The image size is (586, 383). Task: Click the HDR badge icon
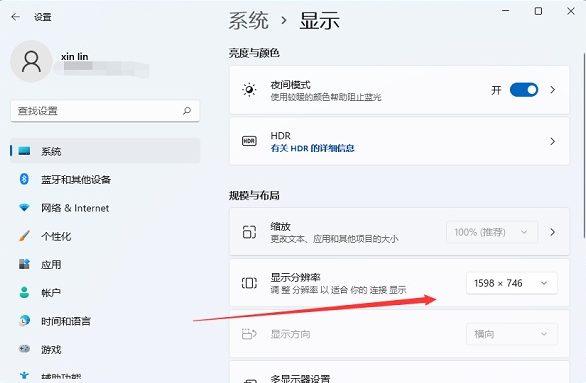click(249, 141)
